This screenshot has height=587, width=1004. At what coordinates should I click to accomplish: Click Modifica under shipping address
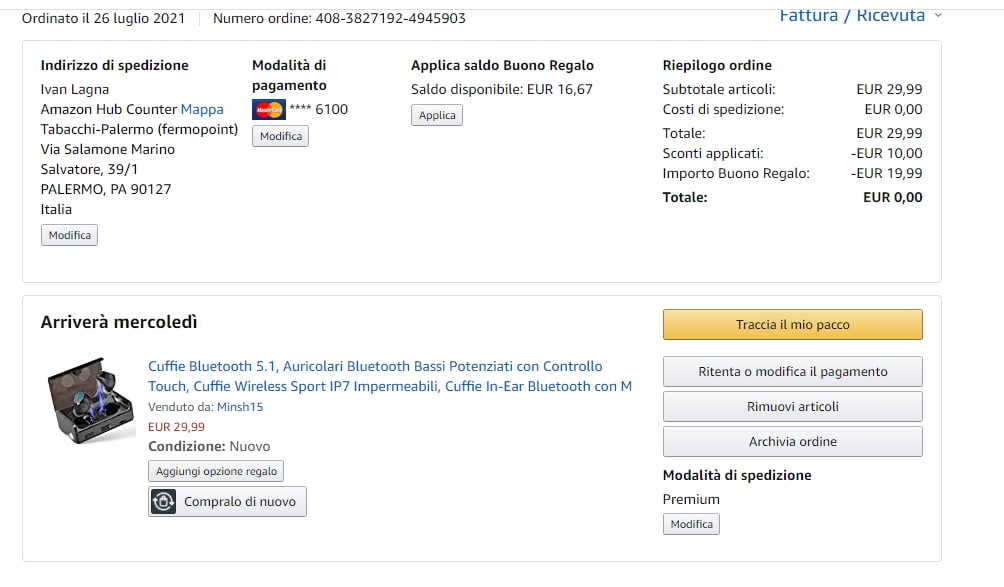tap(69, 235)
